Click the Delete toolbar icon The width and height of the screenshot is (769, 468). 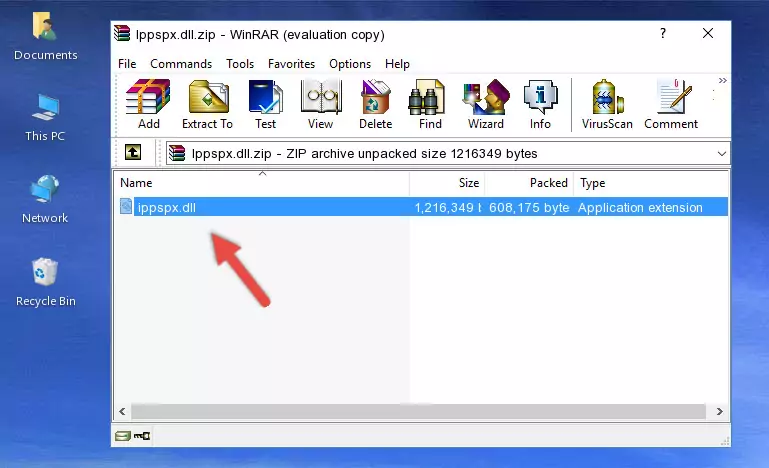pos(376,104)
